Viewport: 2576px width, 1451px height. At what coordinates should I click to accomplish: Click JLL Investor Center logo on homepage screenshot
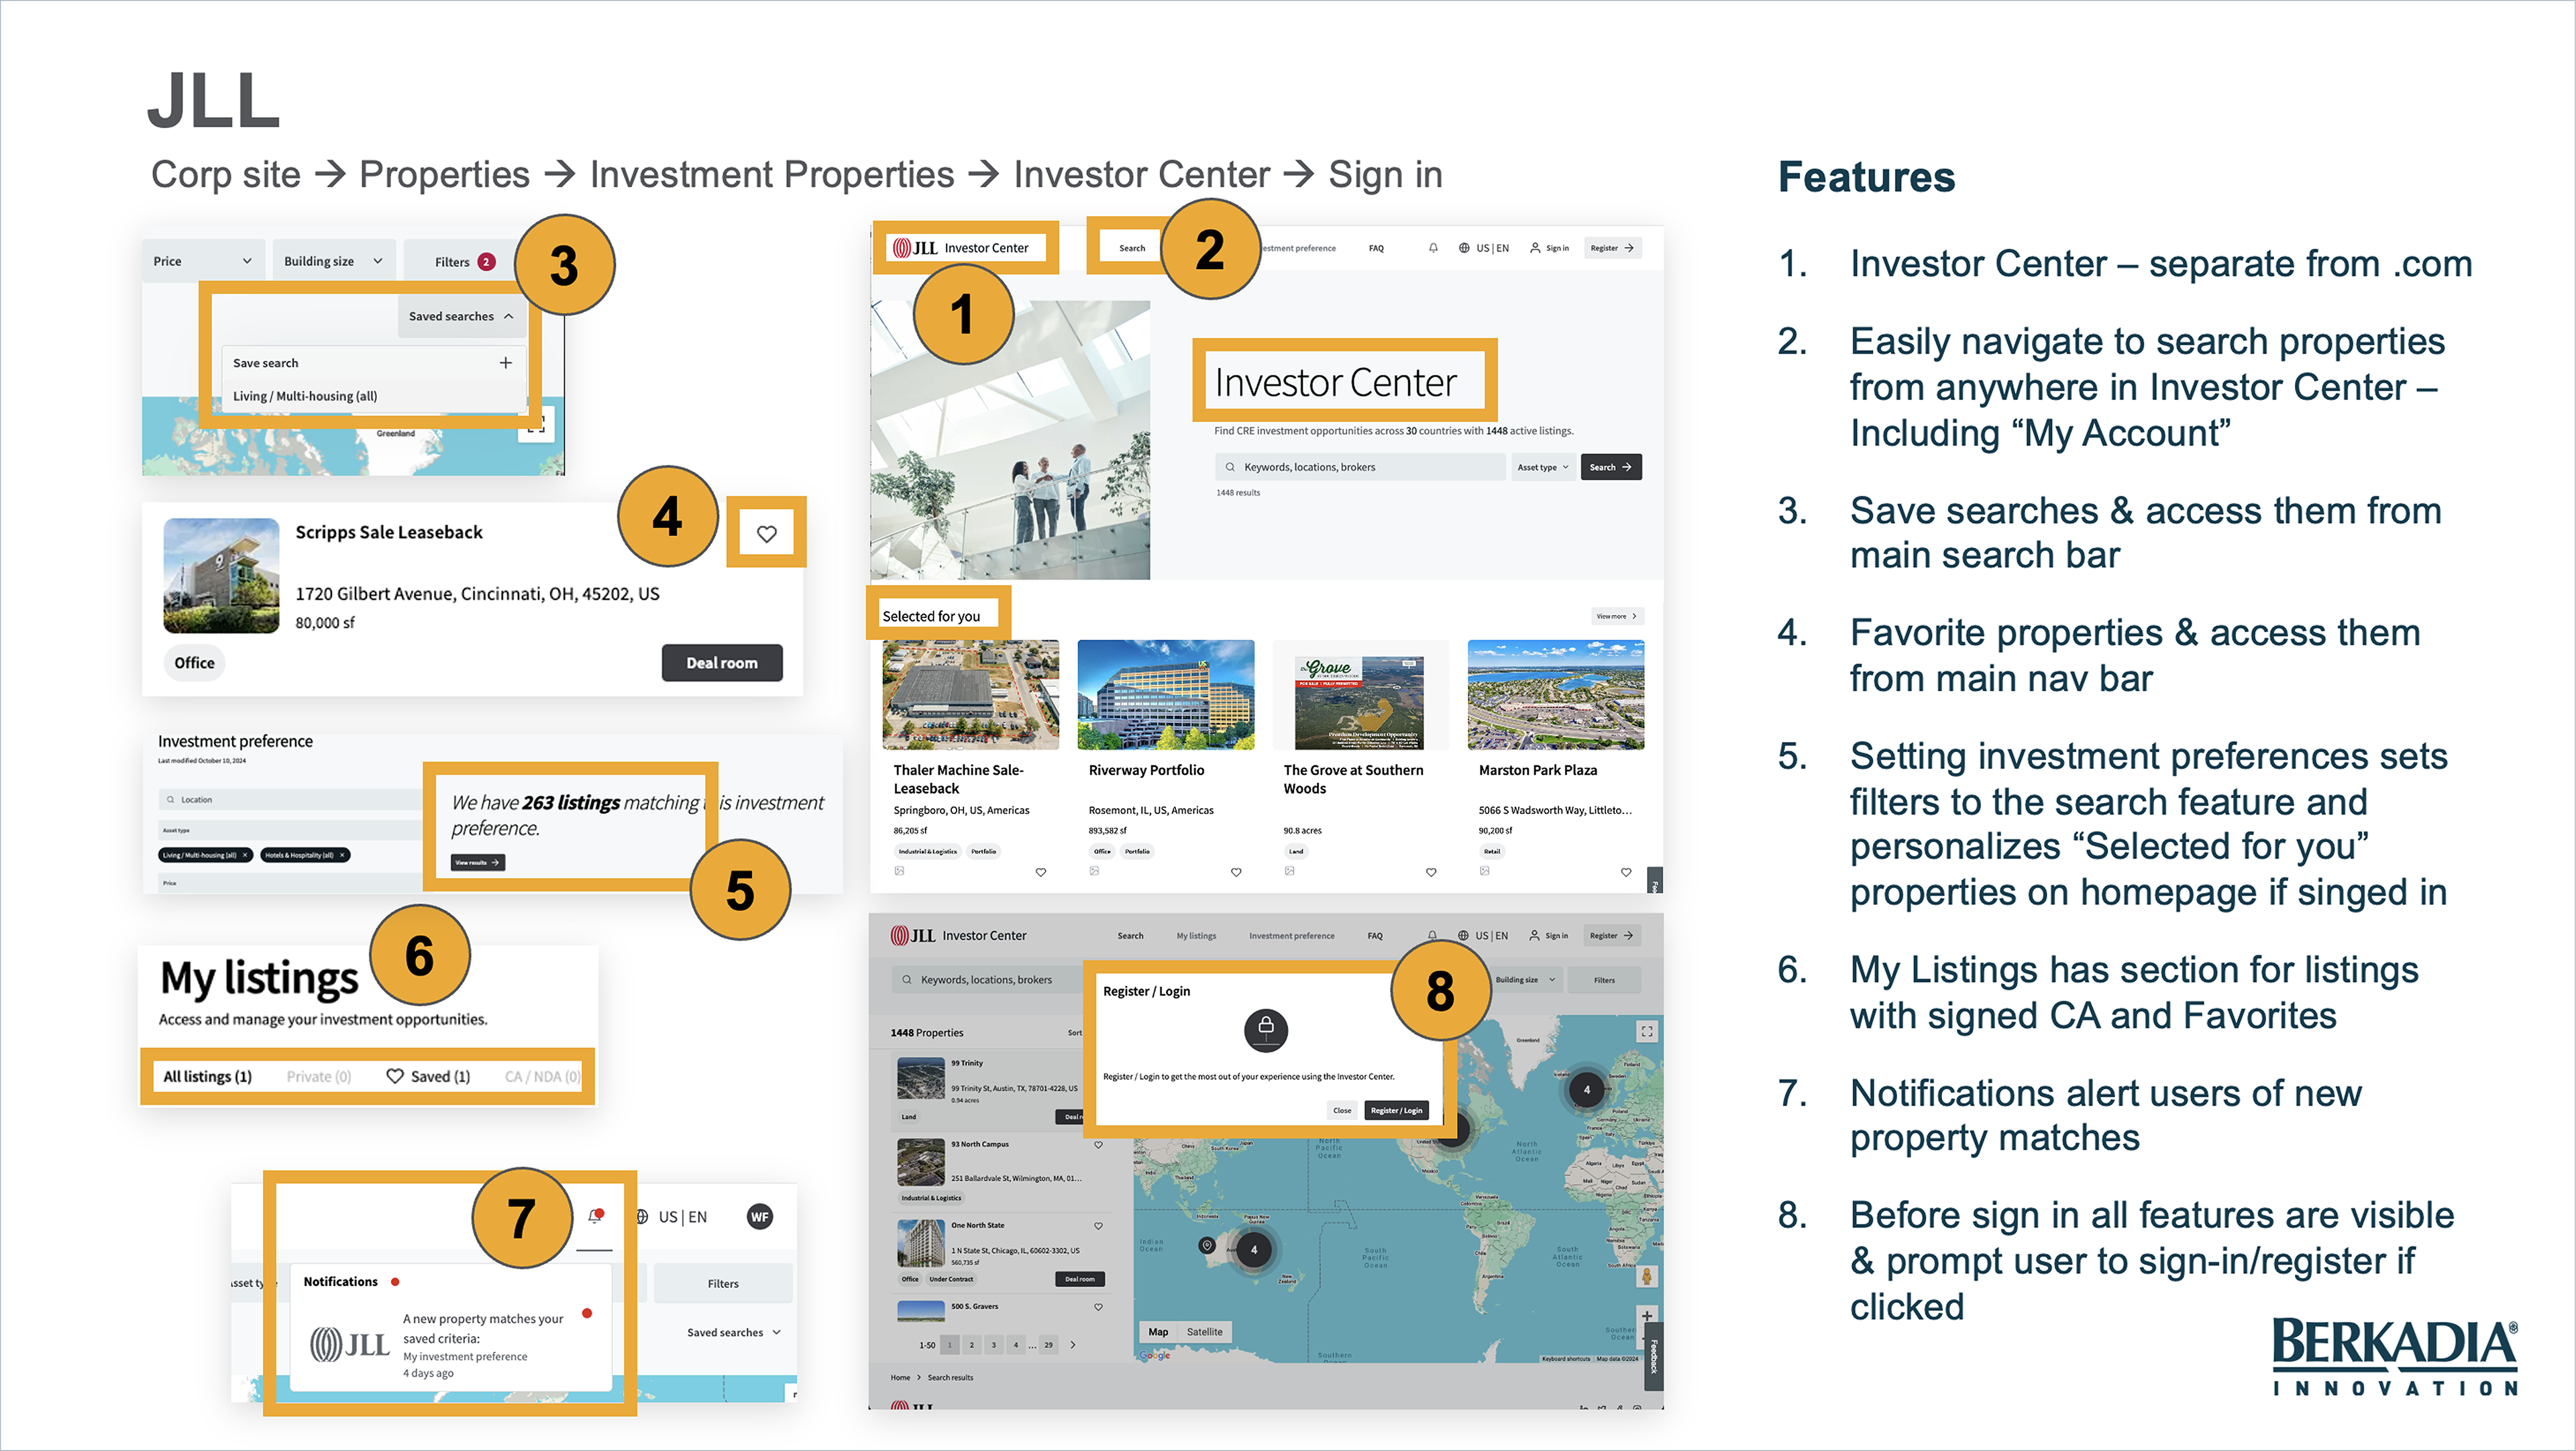coord(961,248)
